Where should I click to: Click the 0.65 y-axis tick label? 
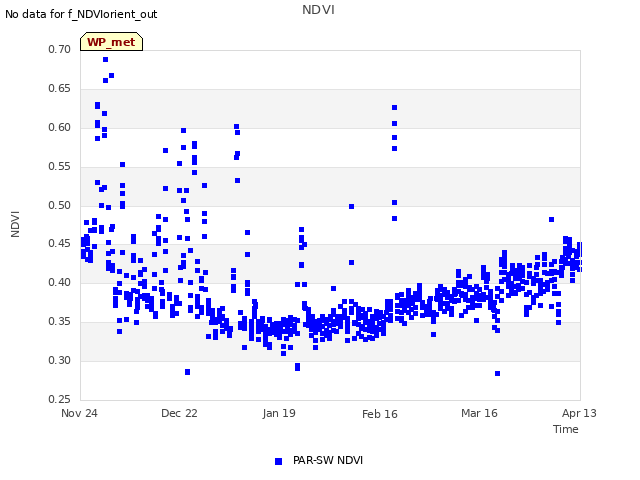click(60, 89)
